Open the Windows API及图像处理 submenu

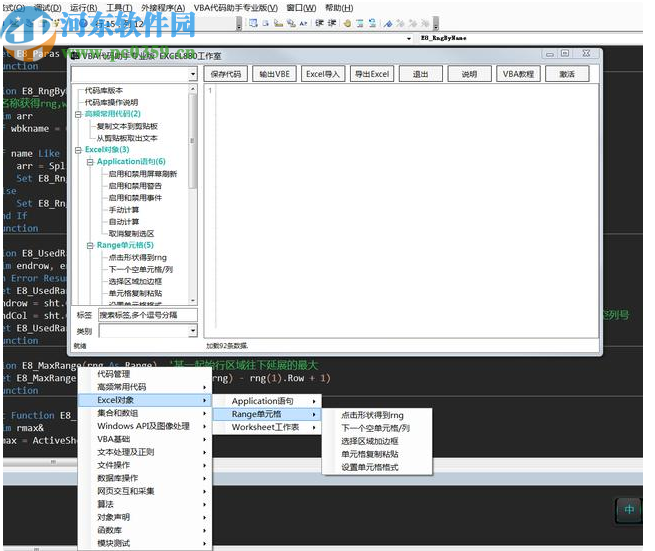click(x=145, y=426)
